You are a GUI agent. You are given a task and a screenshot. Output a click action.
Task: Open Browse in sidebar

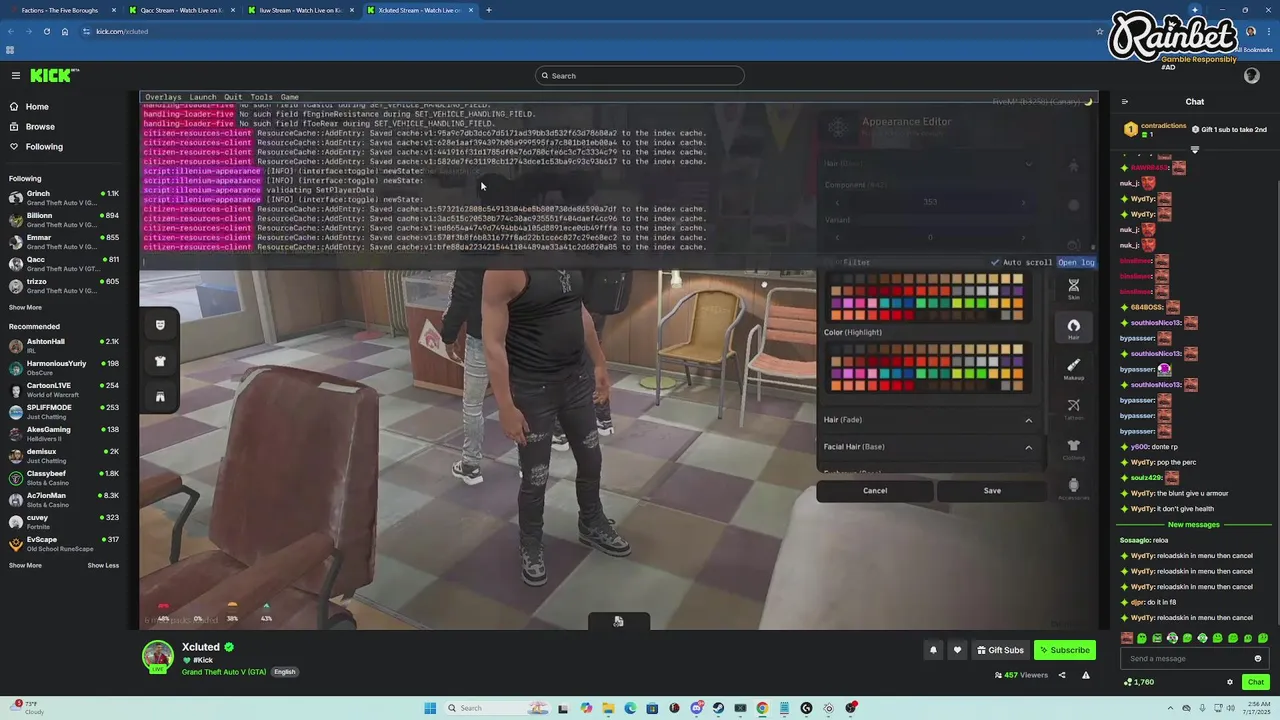point(40,127)
